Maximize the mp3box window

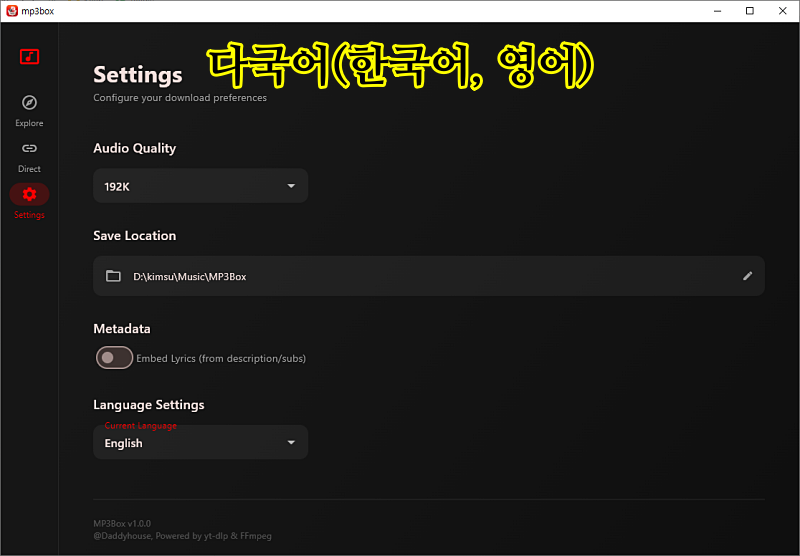(x=749, y=11)
